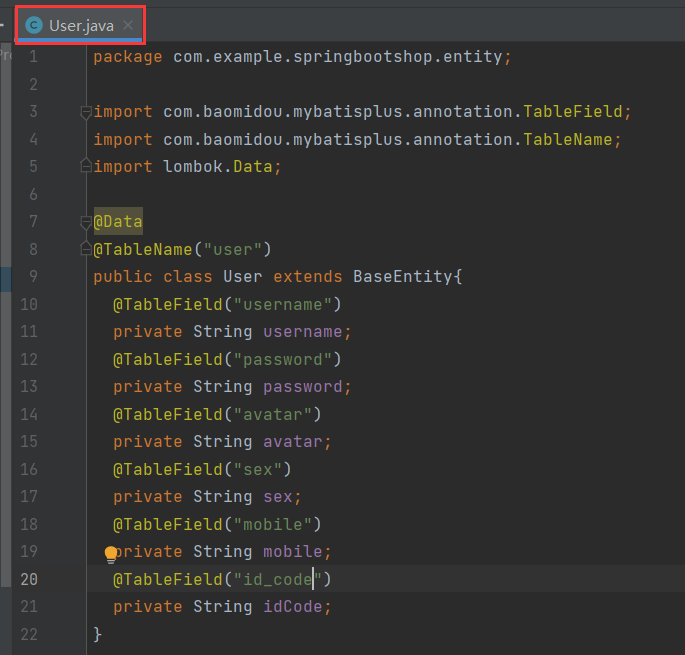Image resolution: width=685 pixels, height=655 pixels.
Task: Switch to the User.java tab
Action: [81, 25]
